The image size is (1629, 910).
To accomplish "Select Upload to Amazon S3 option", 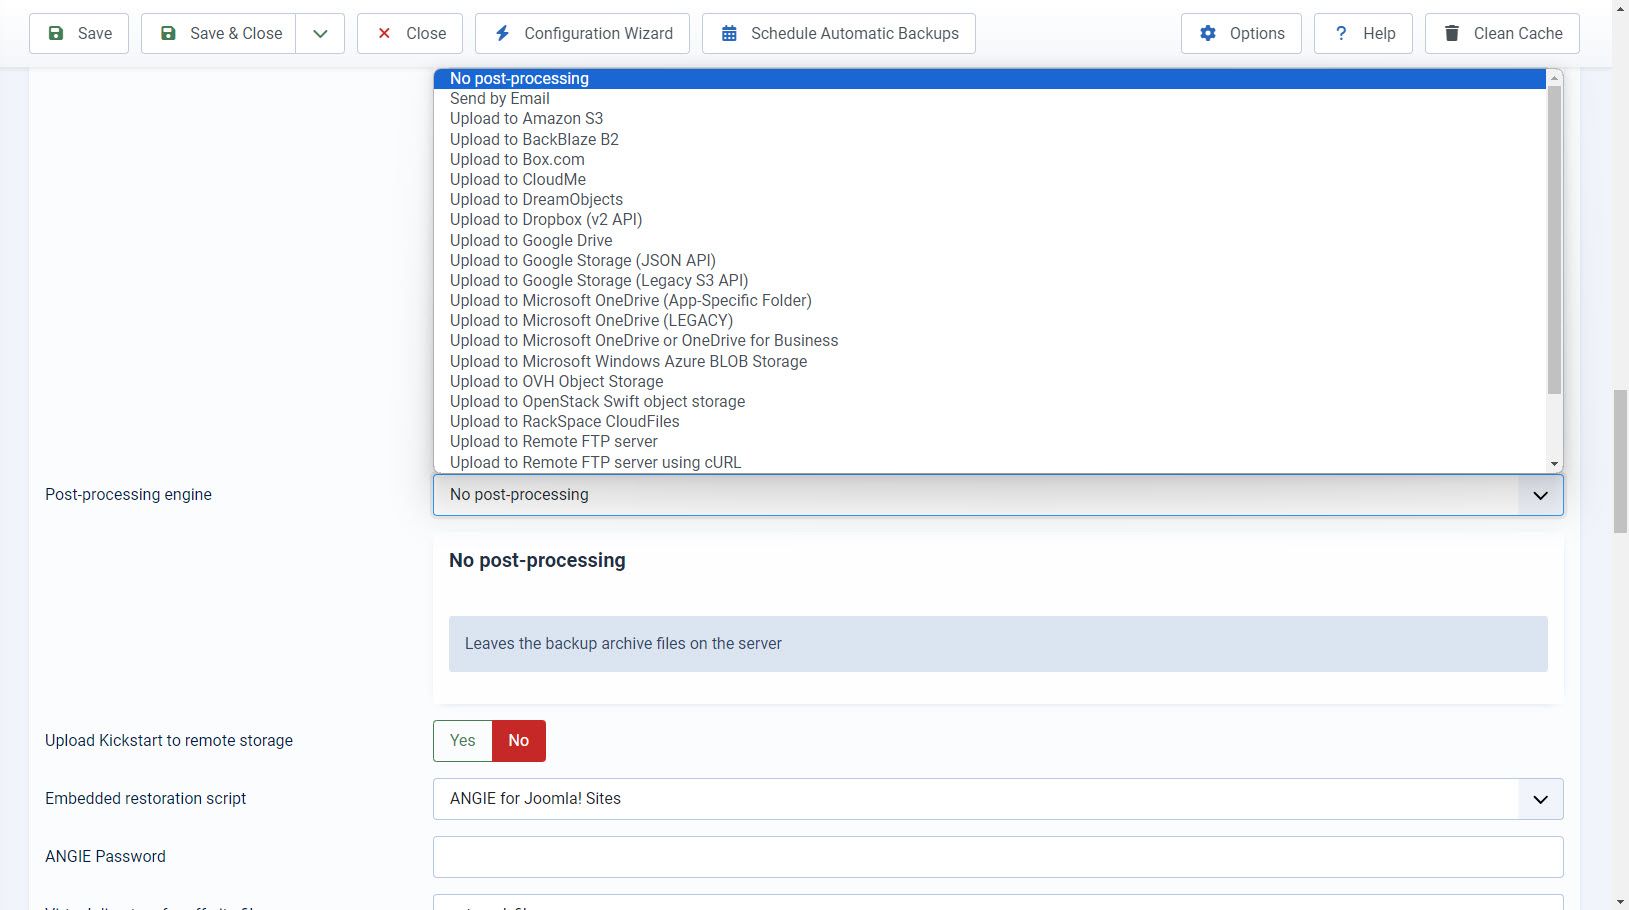I will 526,118.
